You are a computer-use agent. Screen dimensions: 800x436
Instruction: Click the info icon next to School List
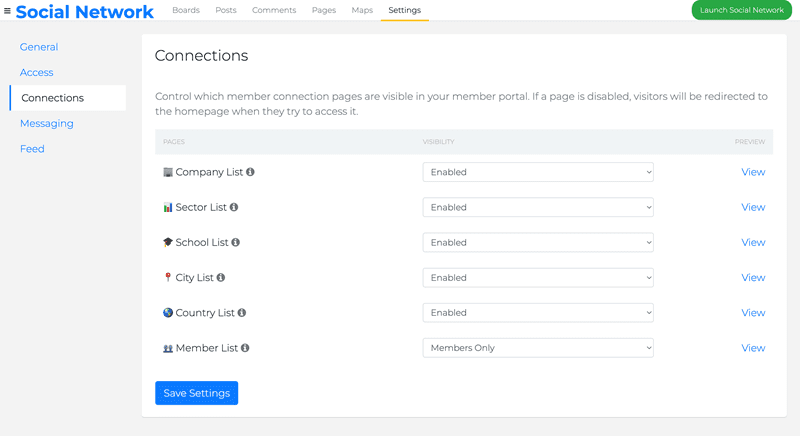point(236,242)
